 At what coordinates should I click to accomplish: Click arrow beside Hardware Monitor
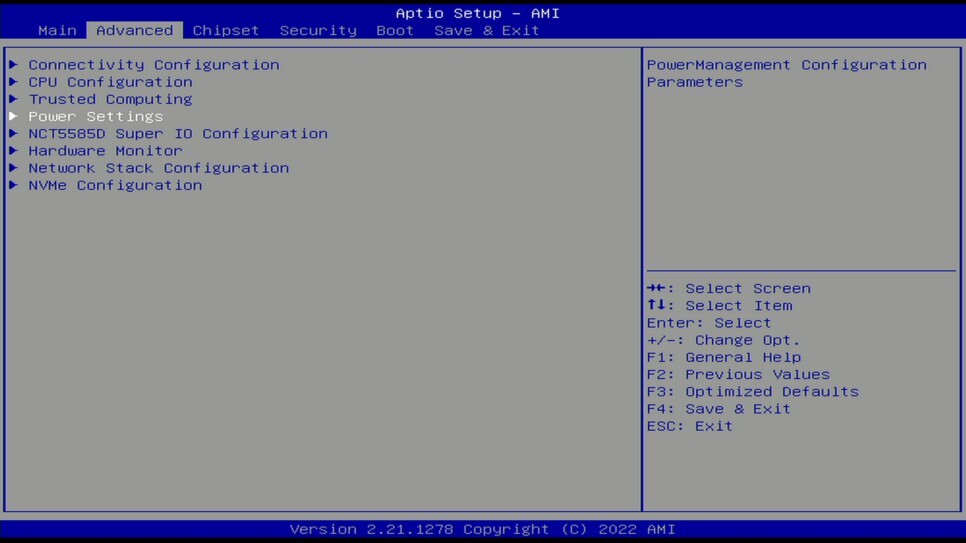14,150
